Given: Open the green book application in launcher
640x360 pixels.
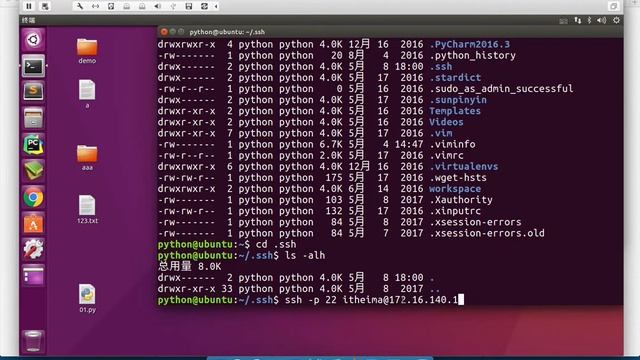Looking at the screenshot, I should (33, 171).
